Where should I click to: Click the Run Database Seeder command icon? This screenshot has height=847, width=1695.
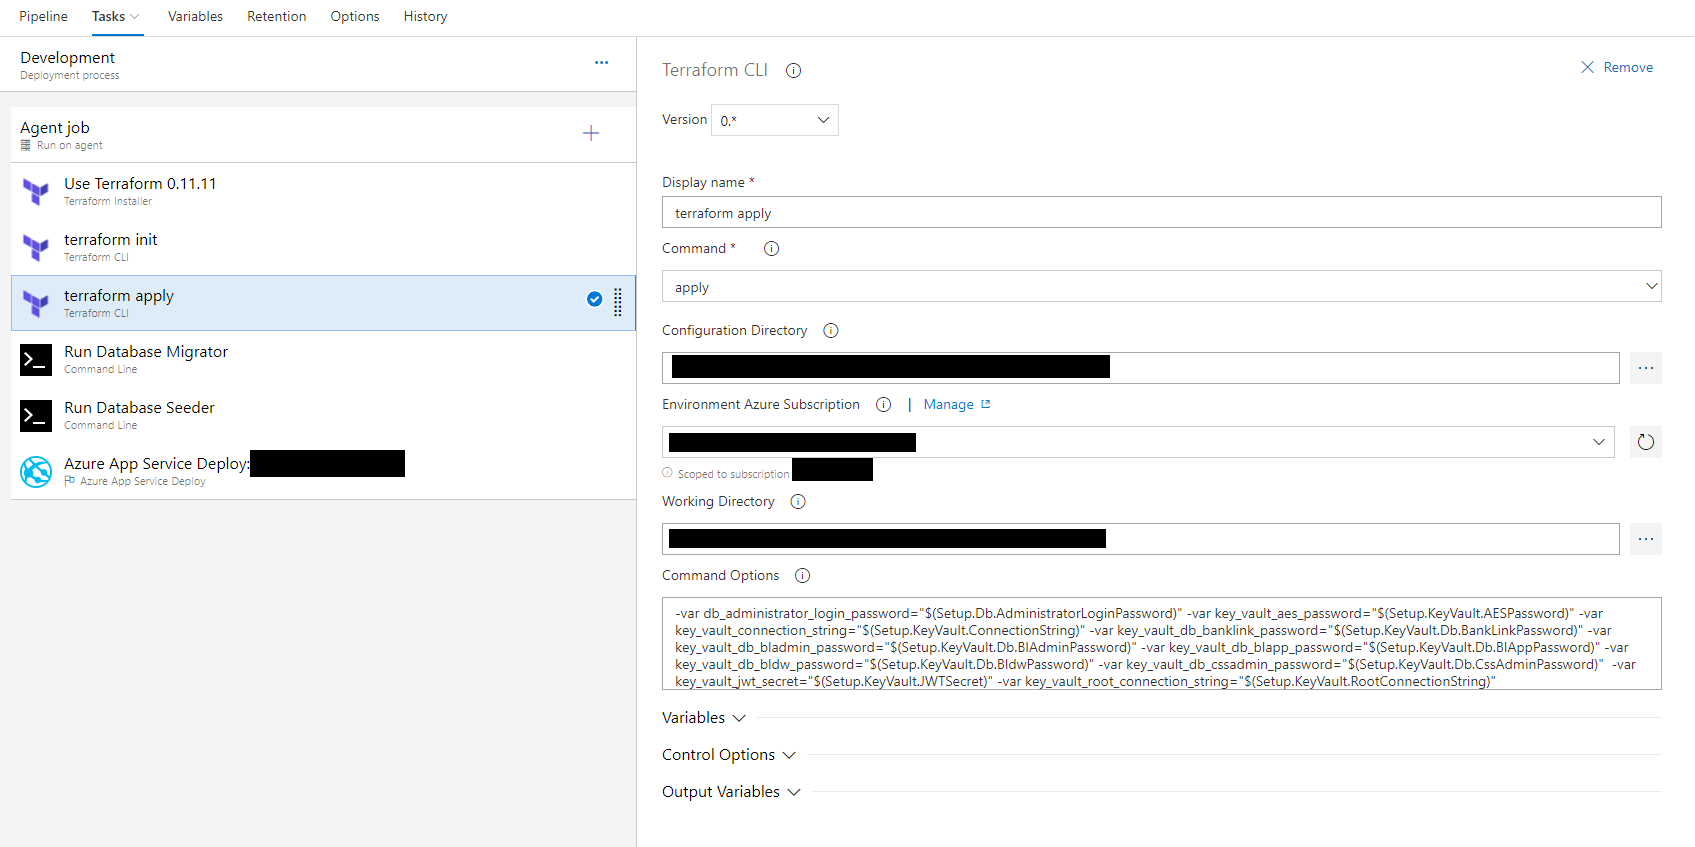click(x=36, y=415)
